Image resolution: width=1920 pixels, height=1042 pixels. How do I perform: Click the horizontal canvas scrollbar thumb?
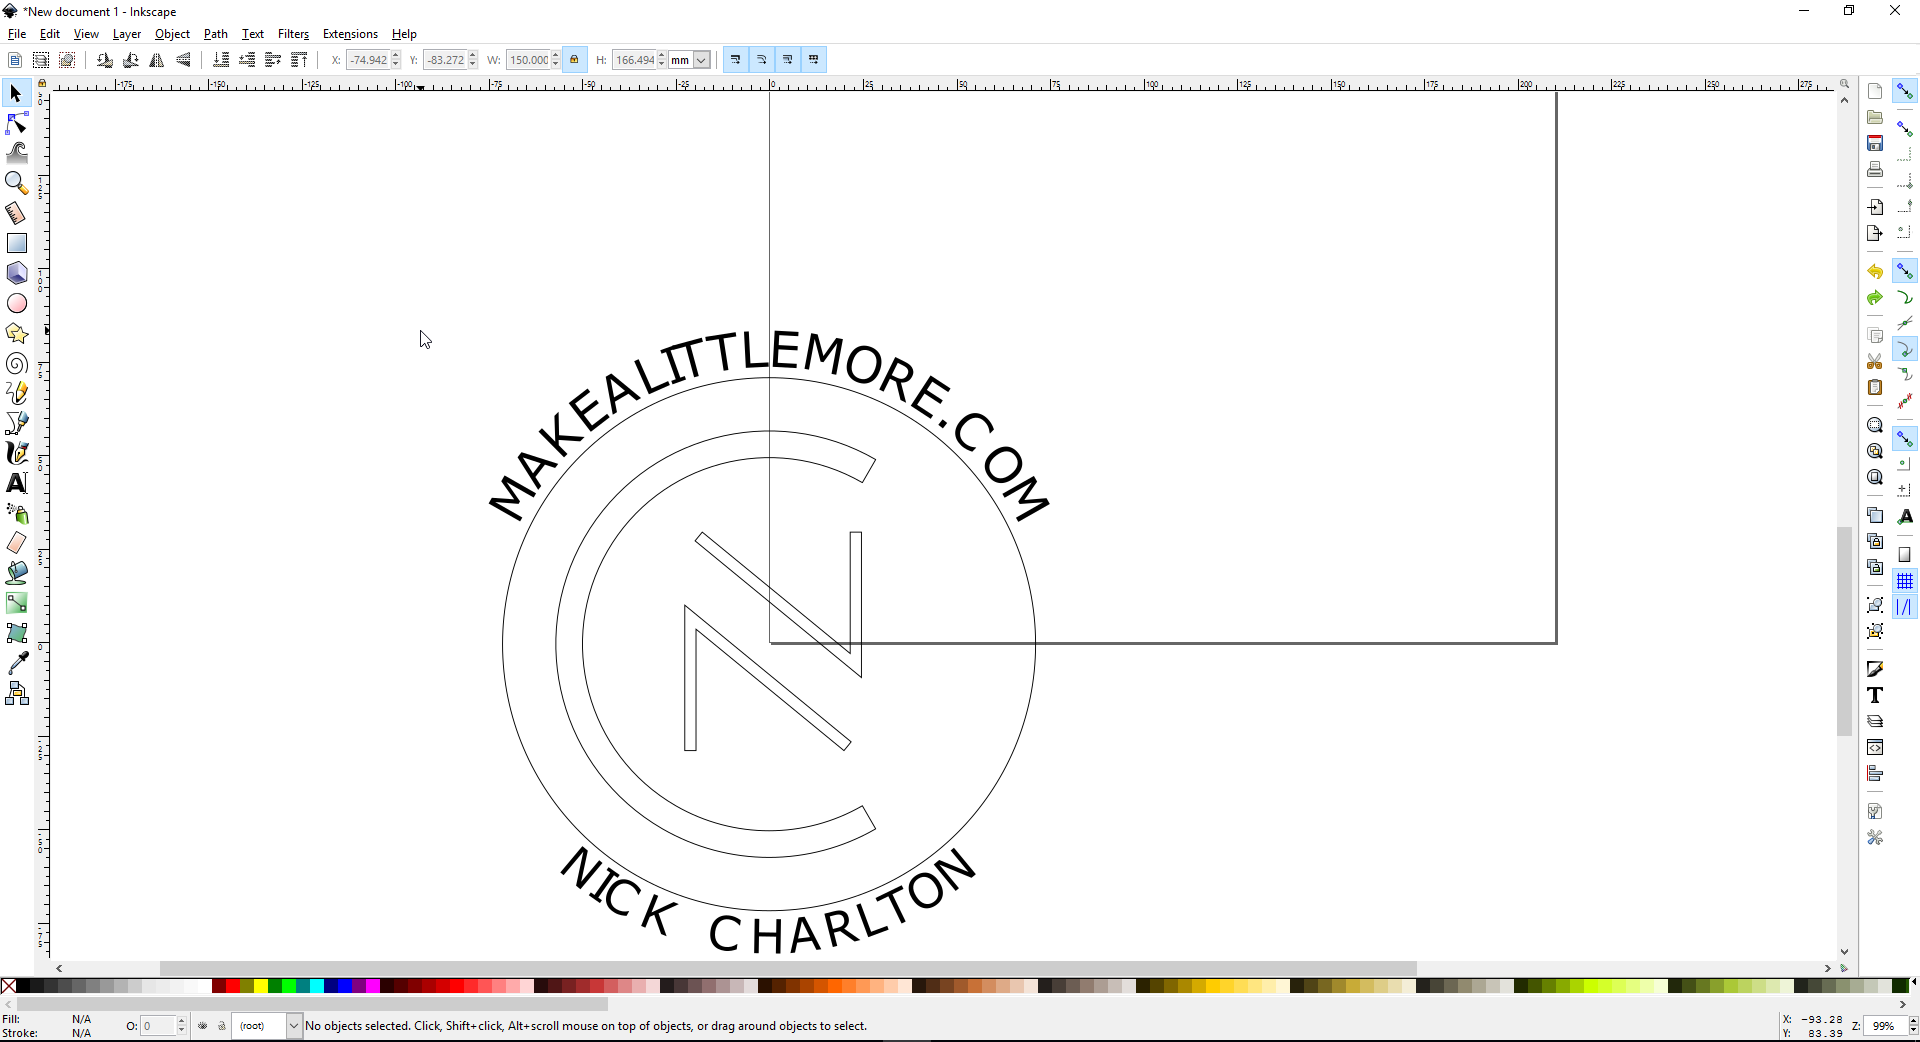tap(788, 968)
